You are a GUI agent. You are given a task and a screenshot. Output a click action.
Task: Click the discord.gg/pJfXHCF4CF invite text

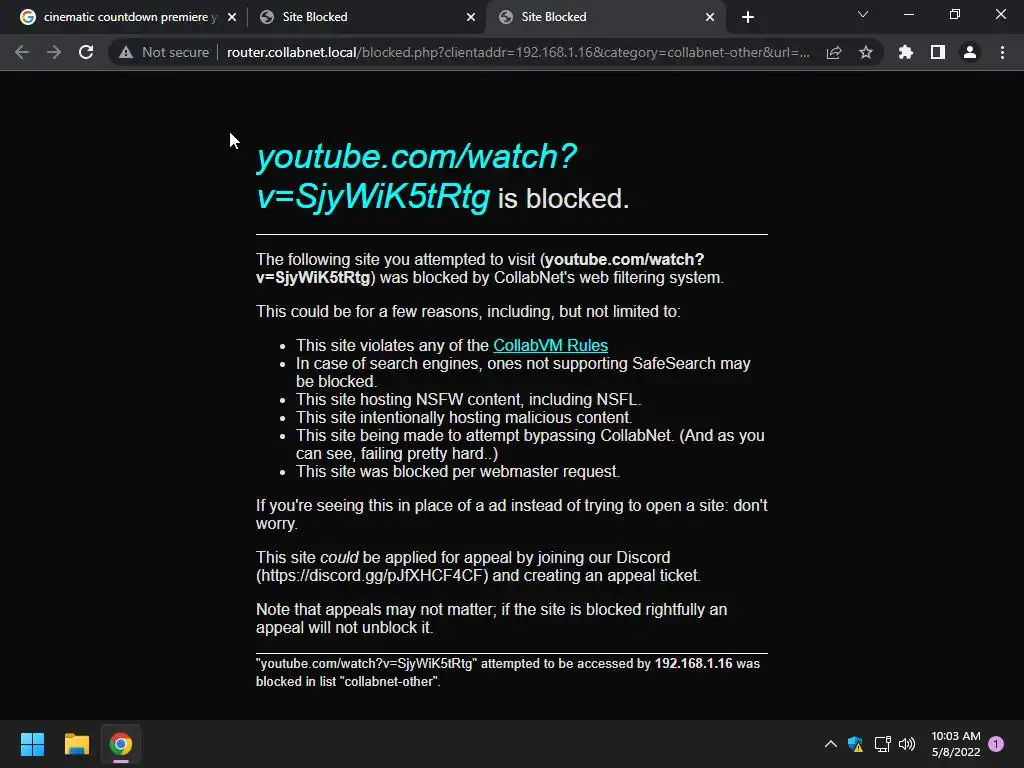(x=372, y=575)
